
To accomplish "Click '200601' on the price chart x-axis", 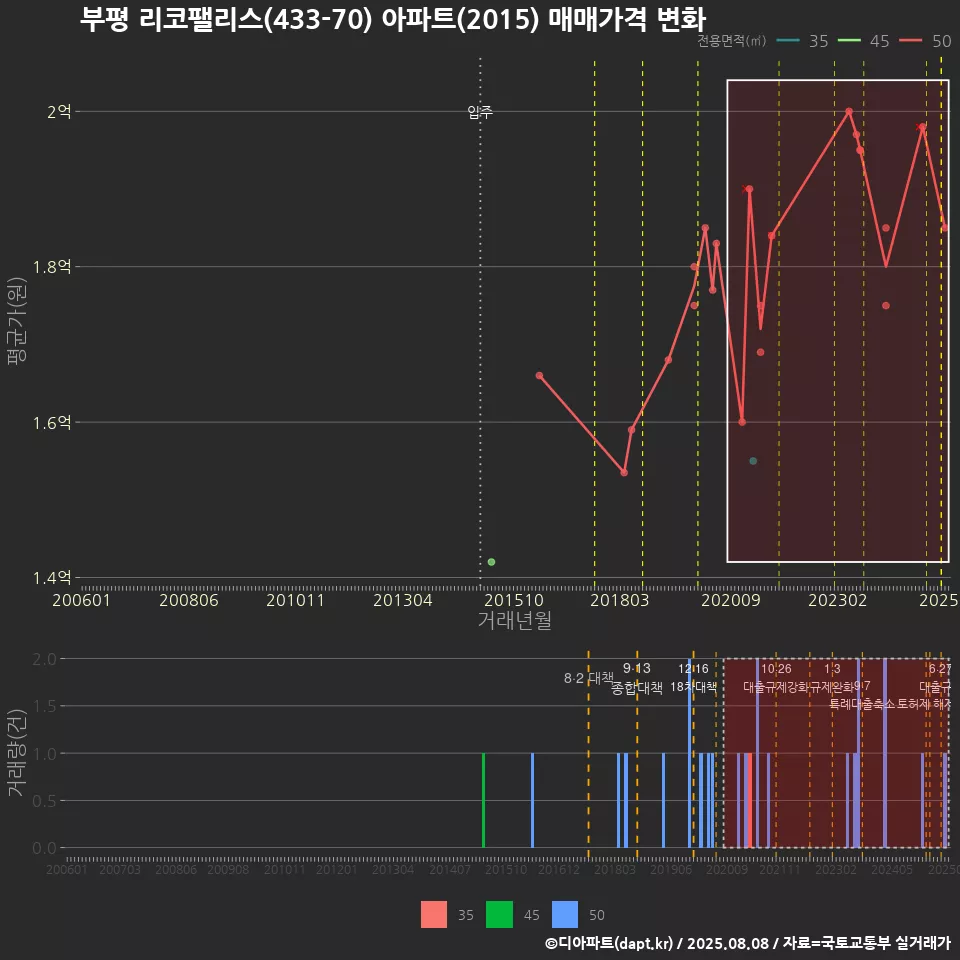I will pos(81,600).
